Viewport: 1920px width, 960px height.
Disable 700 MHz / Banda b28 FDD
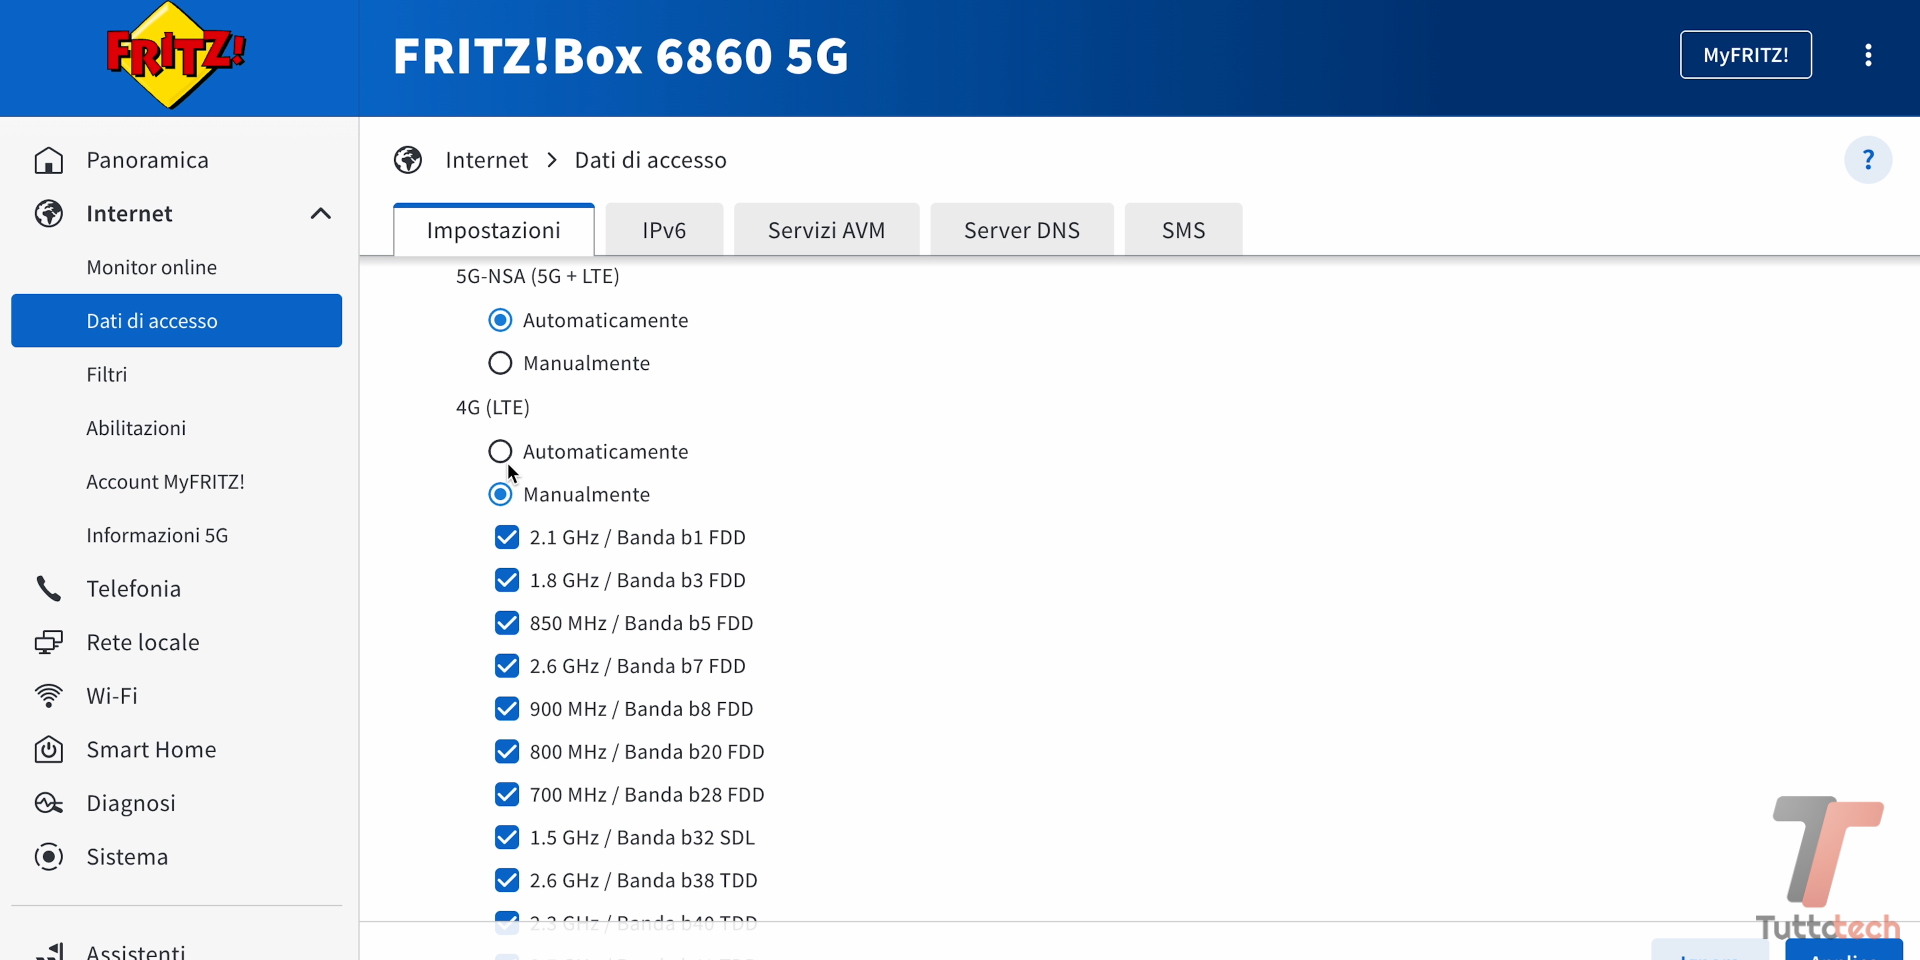click(506, 795)
